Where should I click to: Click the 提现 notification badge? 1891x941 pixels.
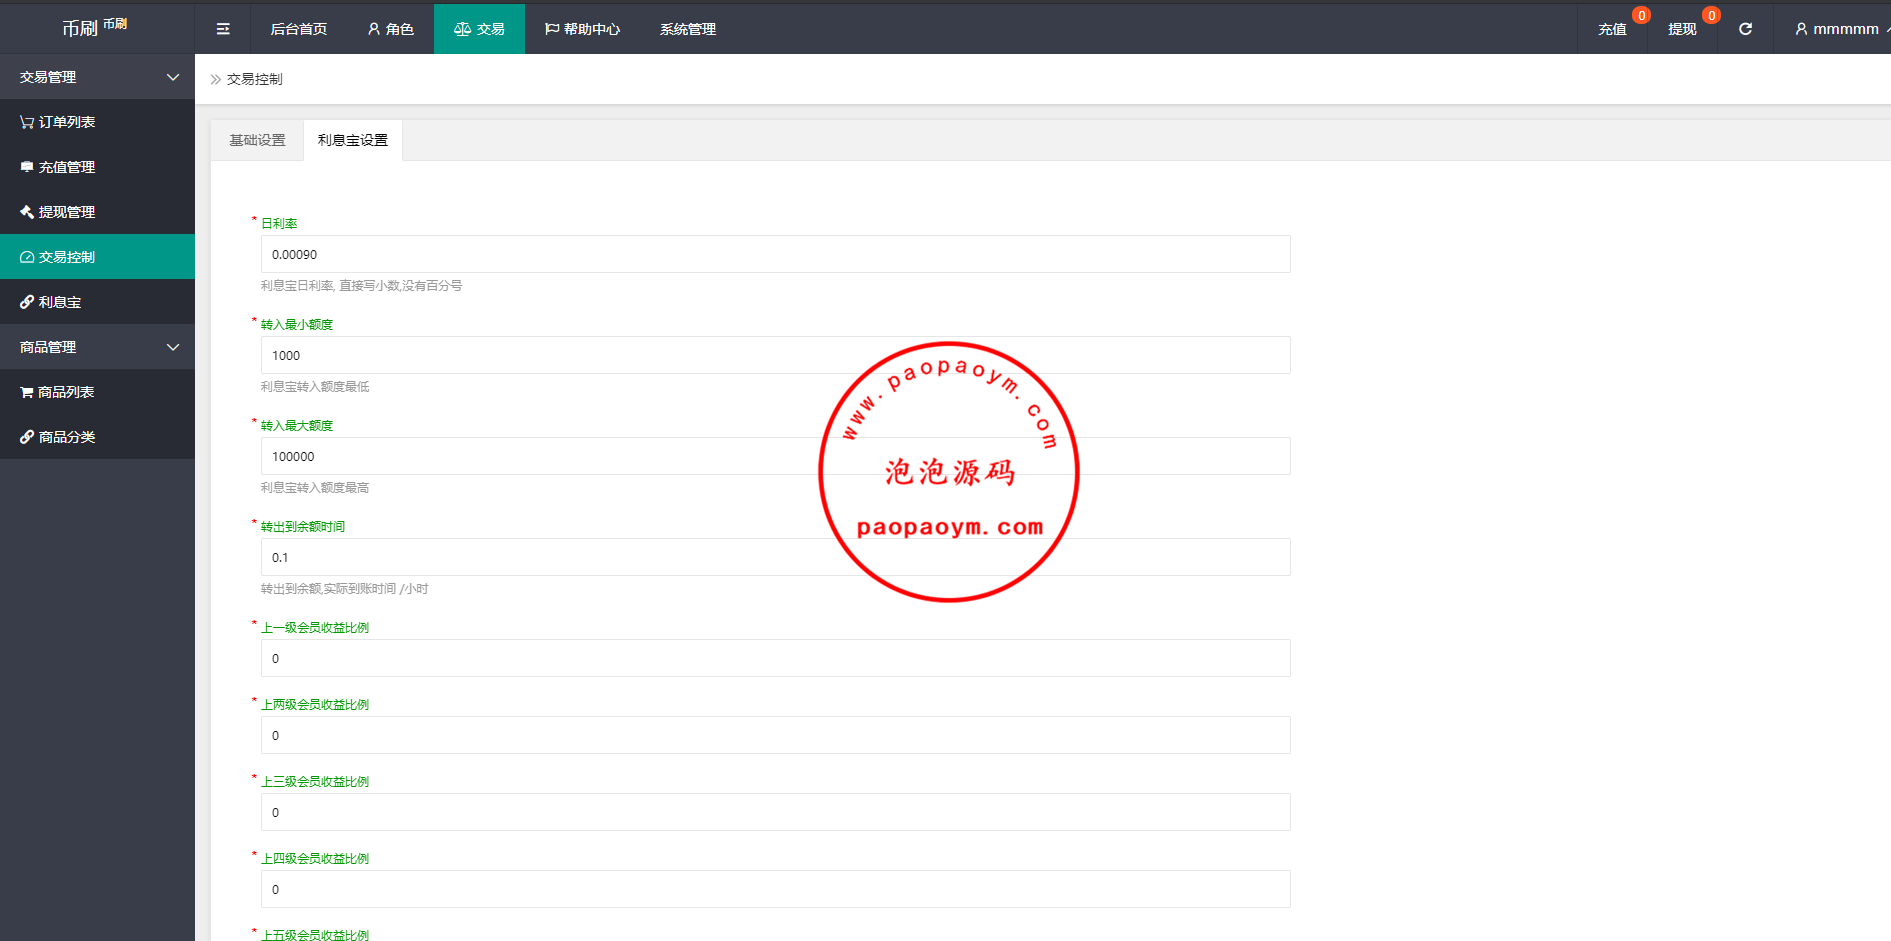pos(1711,15)
